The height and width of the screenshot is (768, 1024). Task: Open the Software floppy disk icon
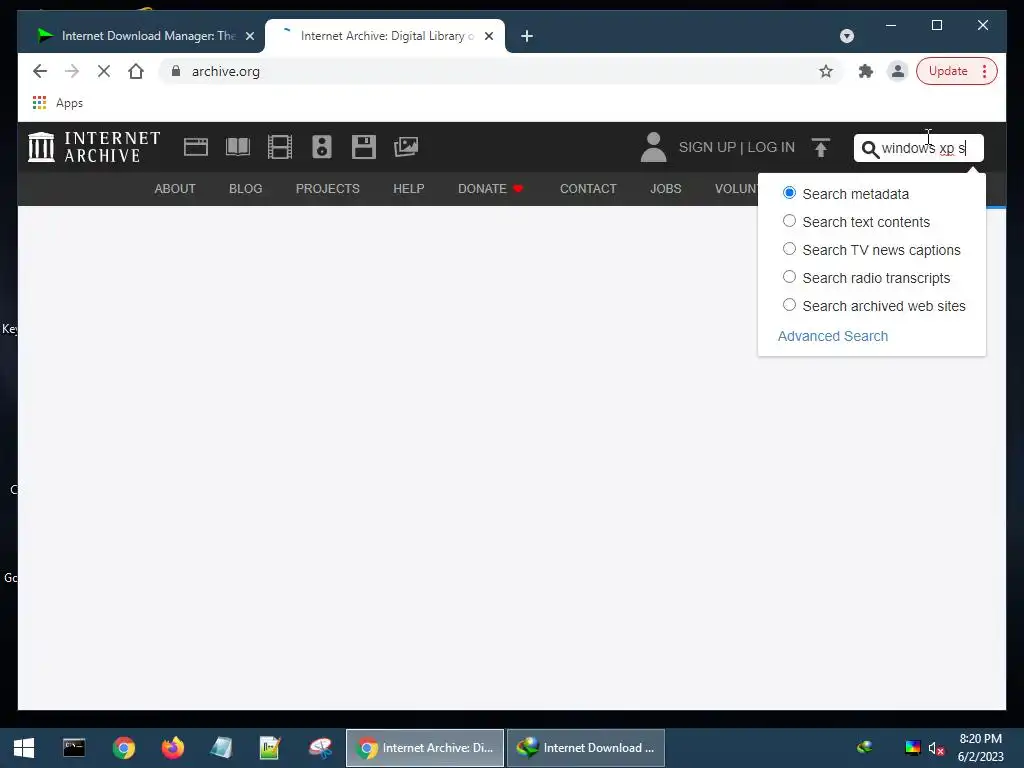click(364, 147)
